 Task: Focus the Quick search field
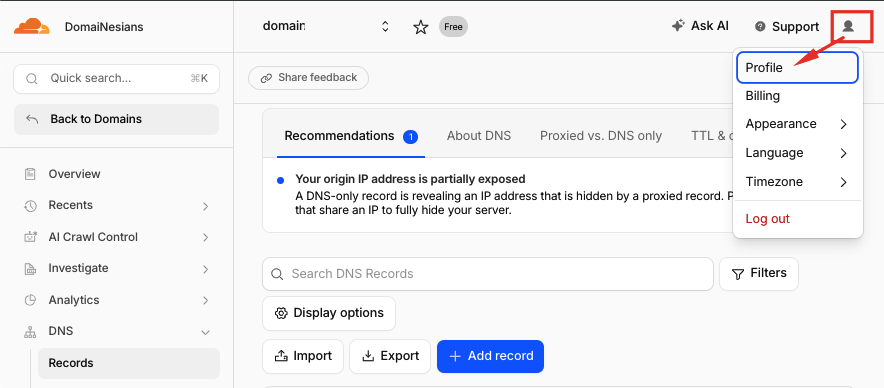tap(116, 78)
